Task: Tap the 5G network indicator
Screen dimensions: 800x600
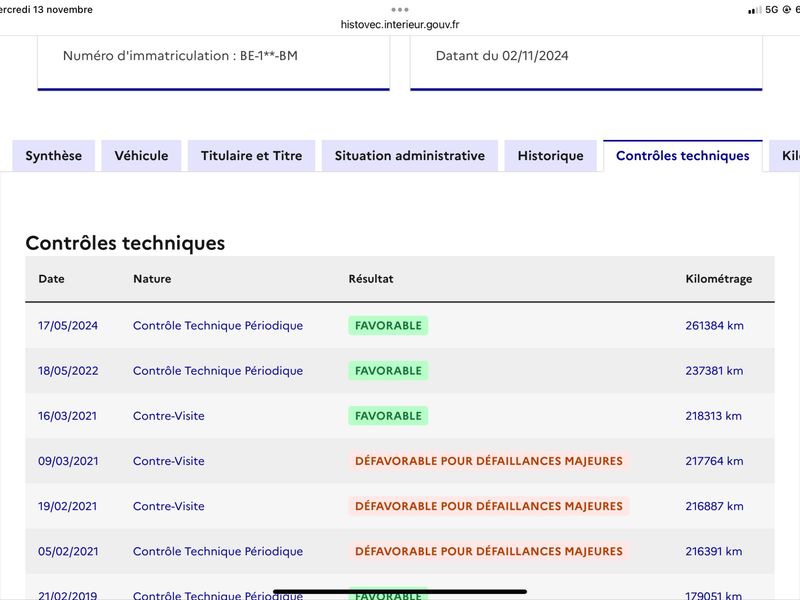Action: click(x=771, y=10)
